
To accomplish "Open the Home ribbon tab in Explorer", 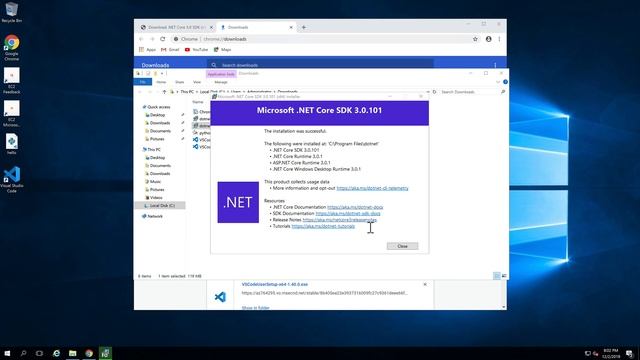I will [161, 82].
